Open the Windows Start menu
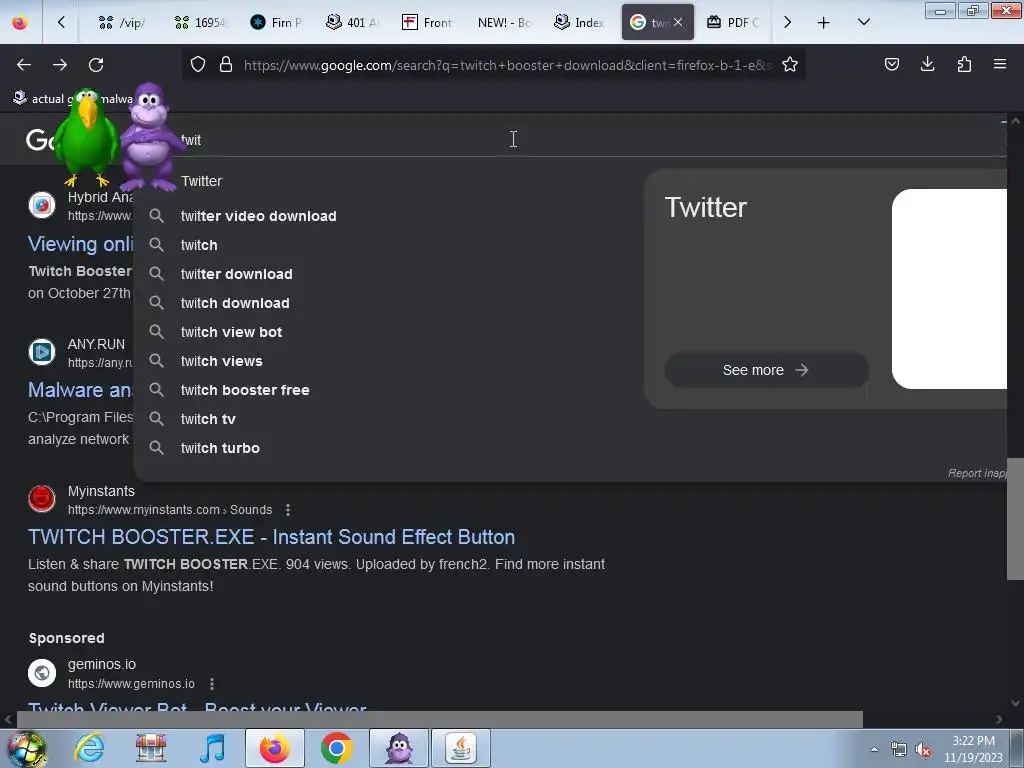Screen dimensions: 1024x768 point(27,748)
